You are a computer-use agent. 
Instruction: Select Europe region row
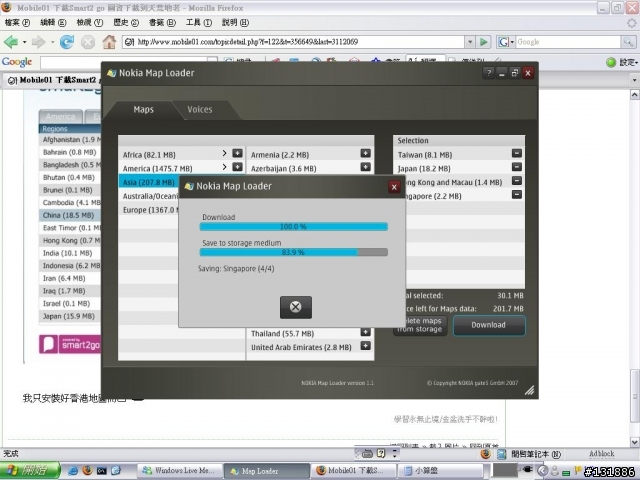click(x=149, y=210)
